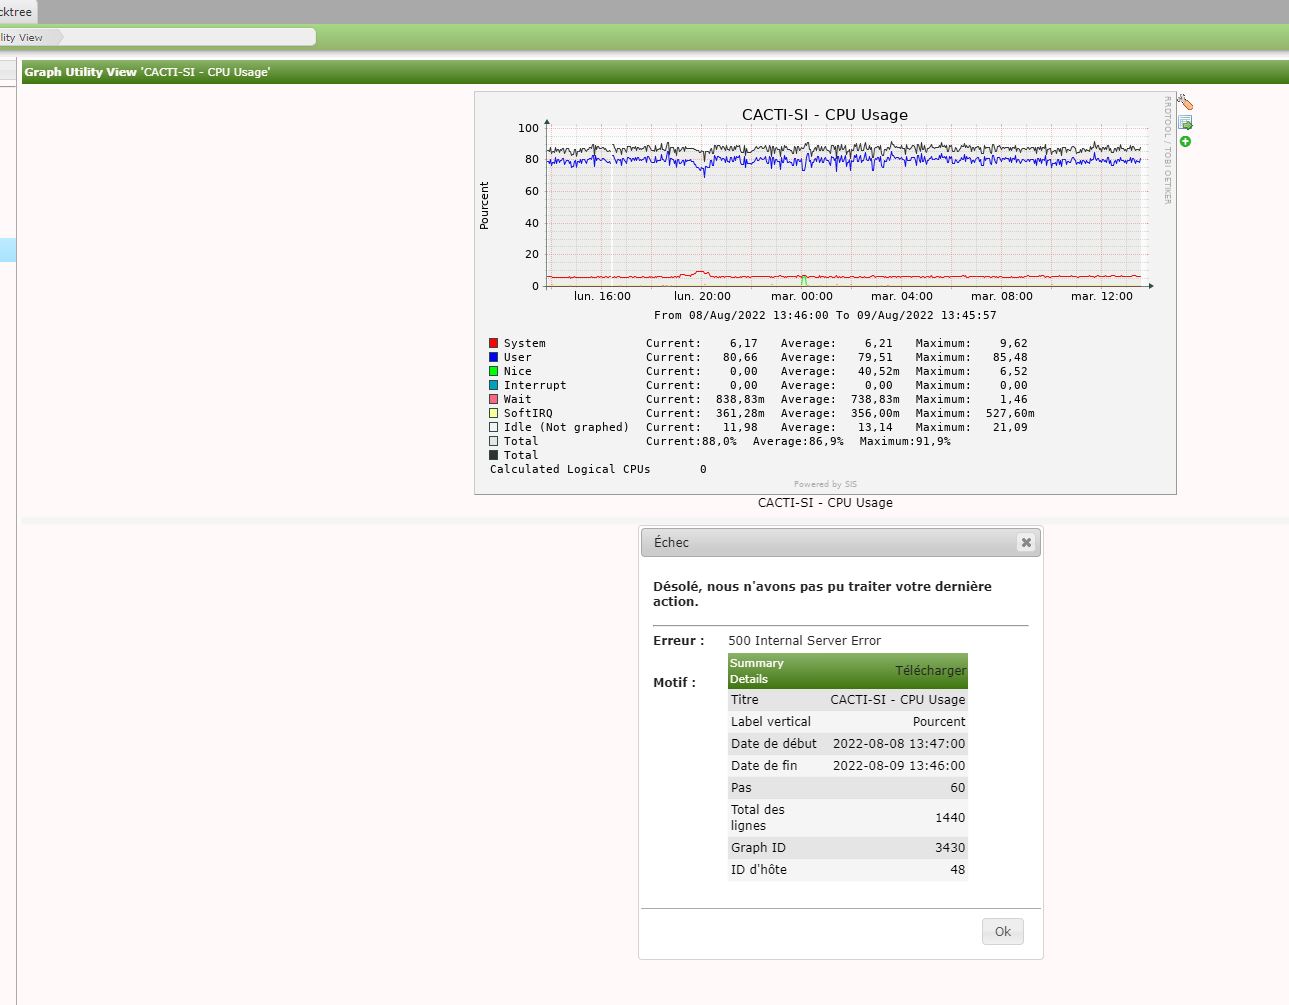The image size is (1289, 1005).
Task: Click the CSV export graph data icon
Action: pyautogui.click(x=1185, y=123)
